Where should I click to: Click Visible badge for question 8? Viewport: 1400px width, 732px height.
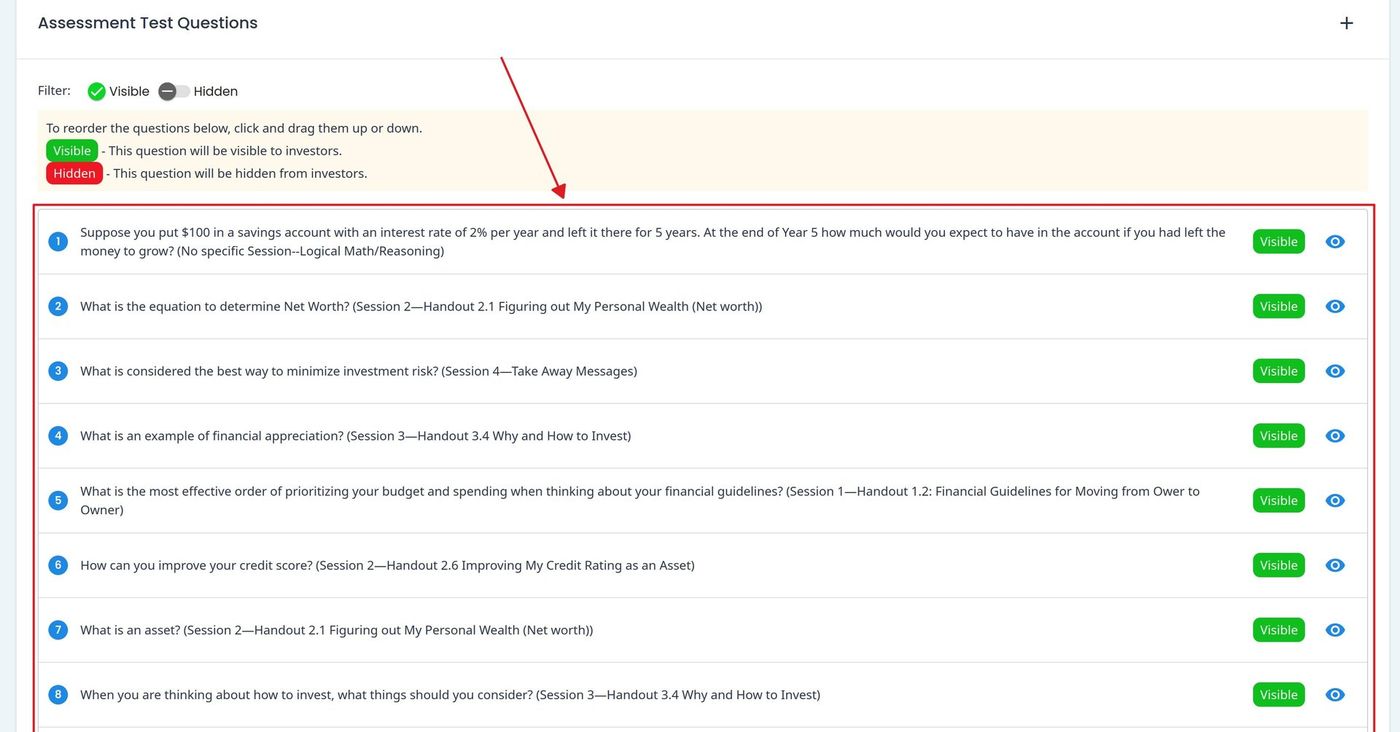pos(1278,695)
